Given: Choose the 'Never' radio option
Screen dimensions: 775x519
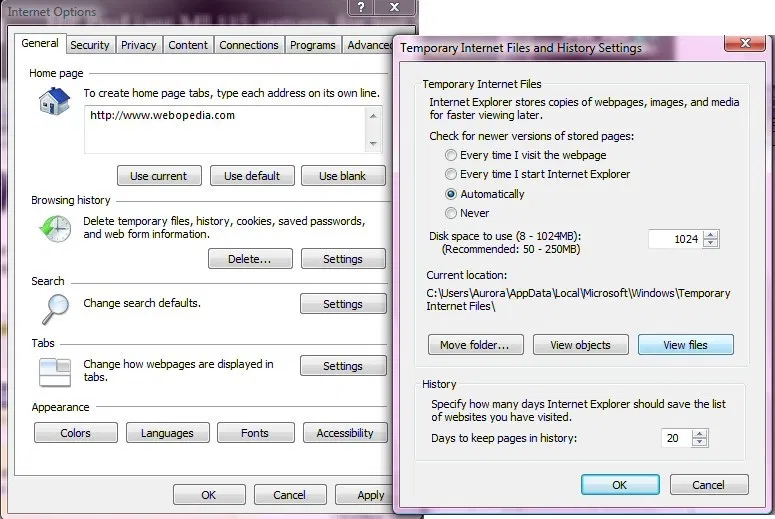Looking at the screenshot, I should (x=452, y=213).
